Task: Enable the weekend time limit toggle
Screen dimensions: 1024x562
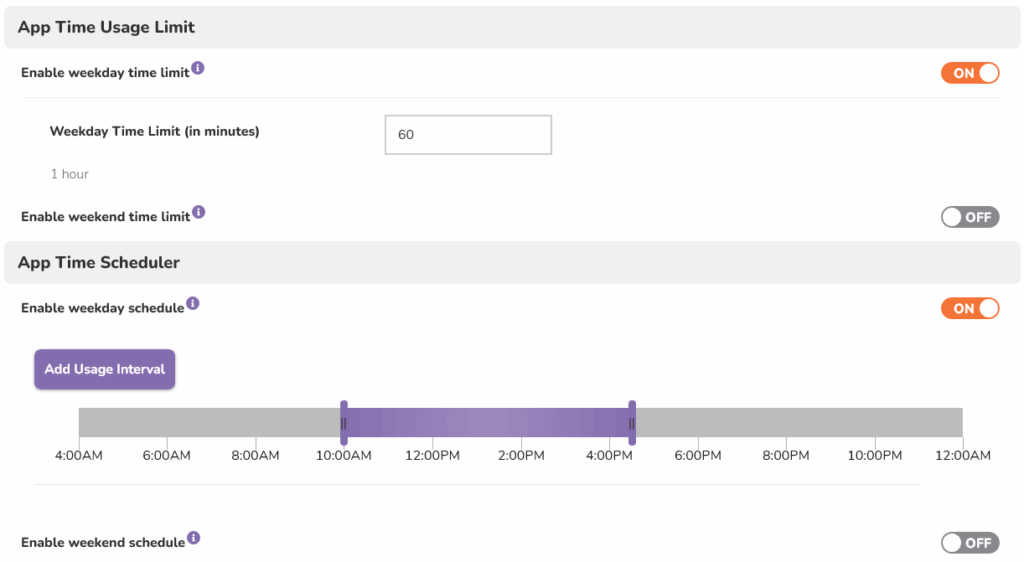Action: click(969, 217)
